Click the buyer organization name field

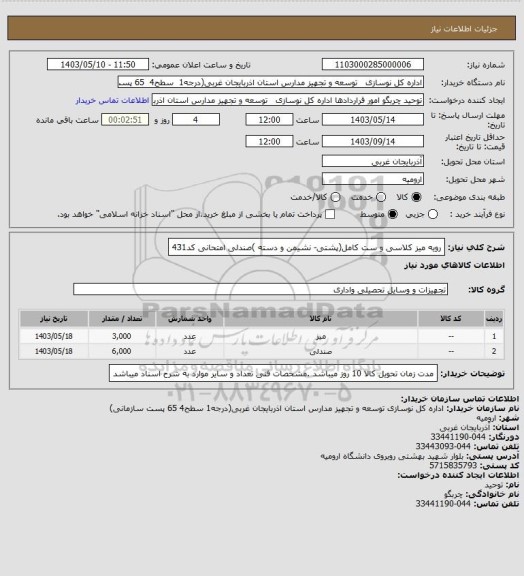(270, 82)
